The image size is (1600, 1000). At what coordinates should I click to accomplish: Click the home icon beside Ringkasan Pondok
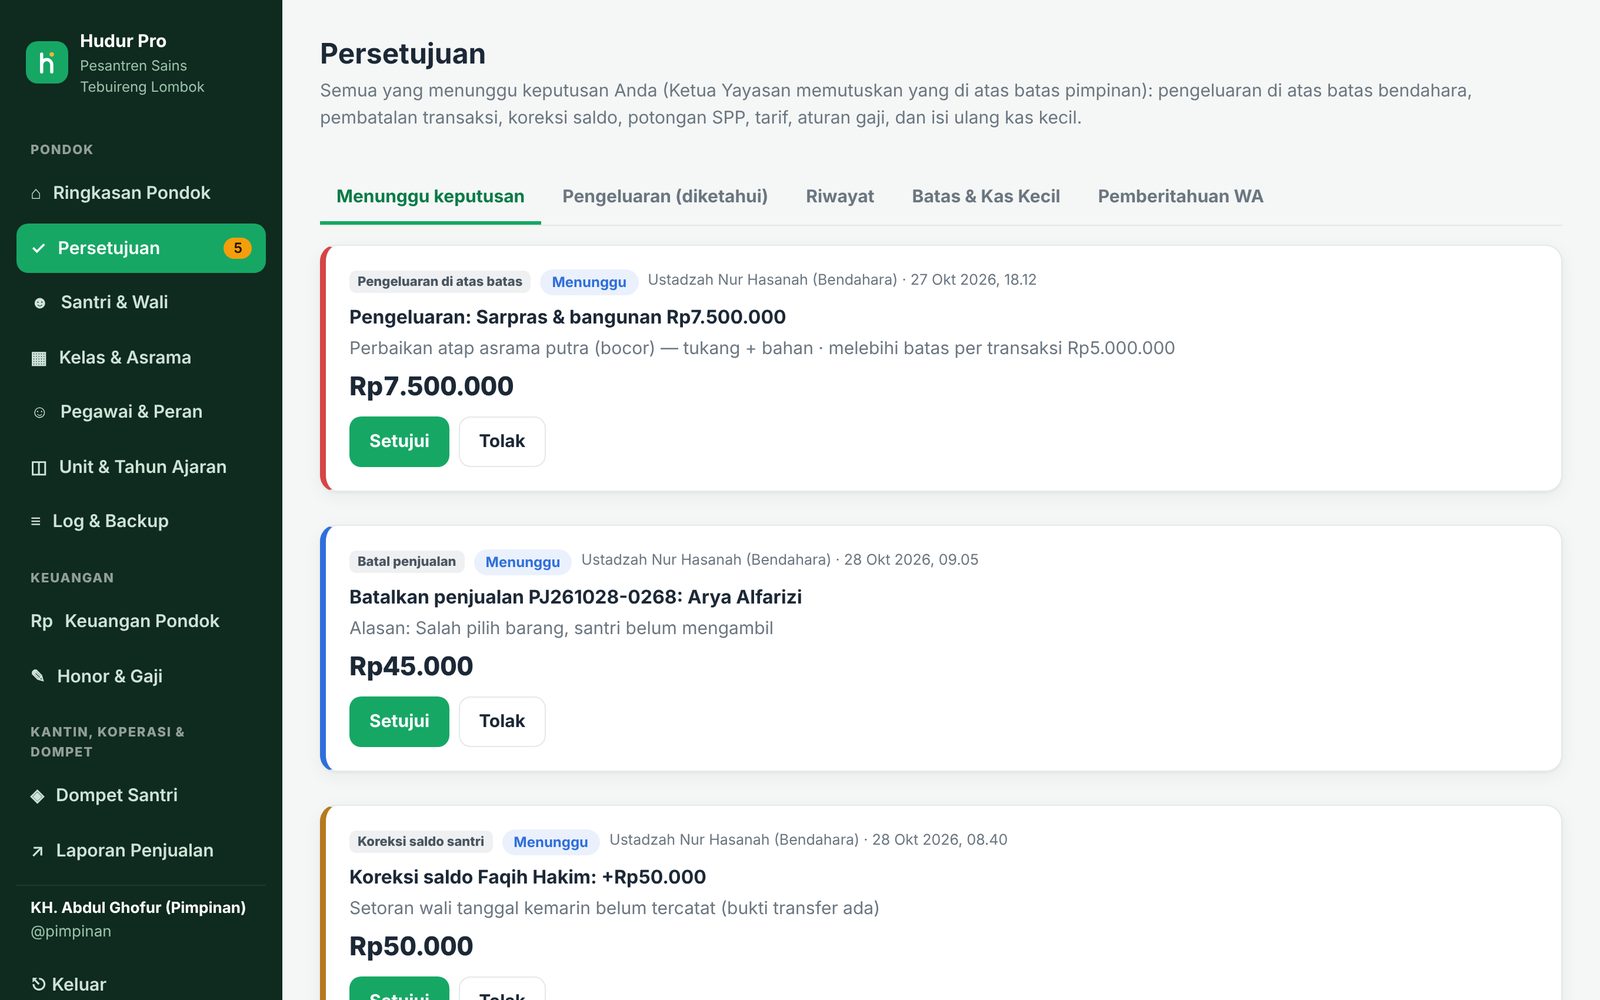pyautogui.click(x=36, y=193)
